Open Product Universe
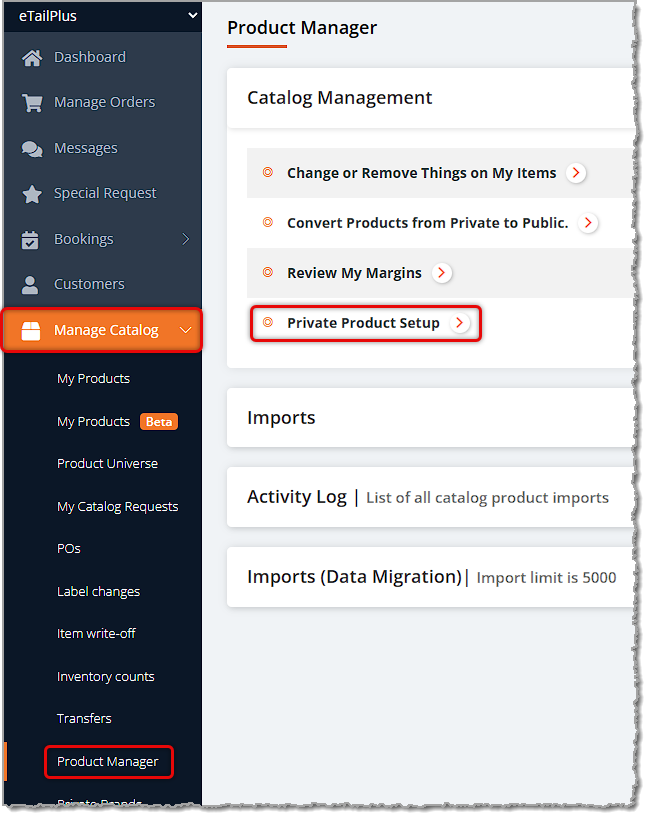 tap(107, 464)
